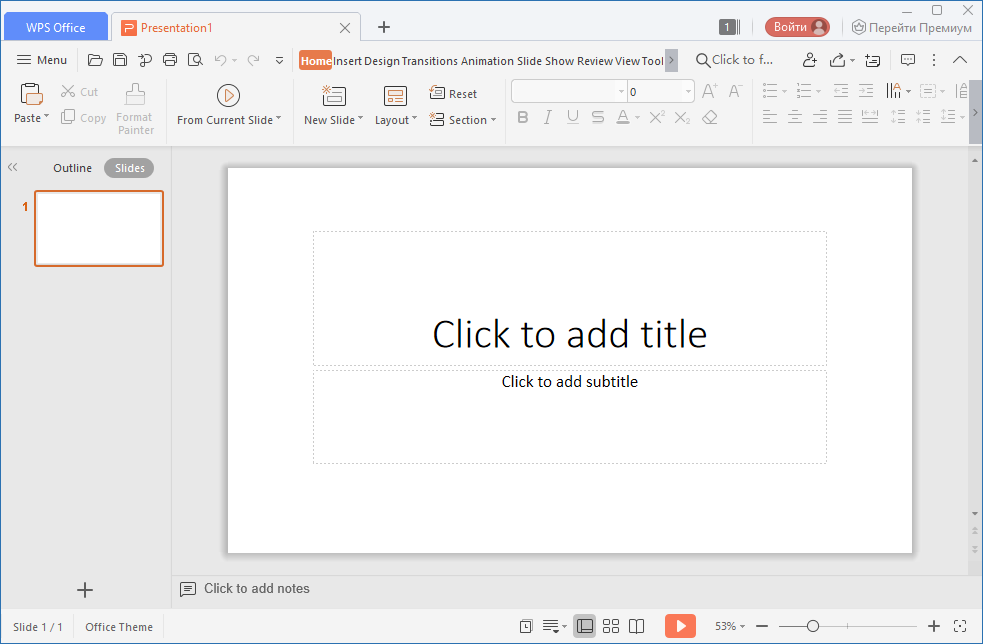Decrease the font size
Screen dimensions: 983x644
coord(735,92)
